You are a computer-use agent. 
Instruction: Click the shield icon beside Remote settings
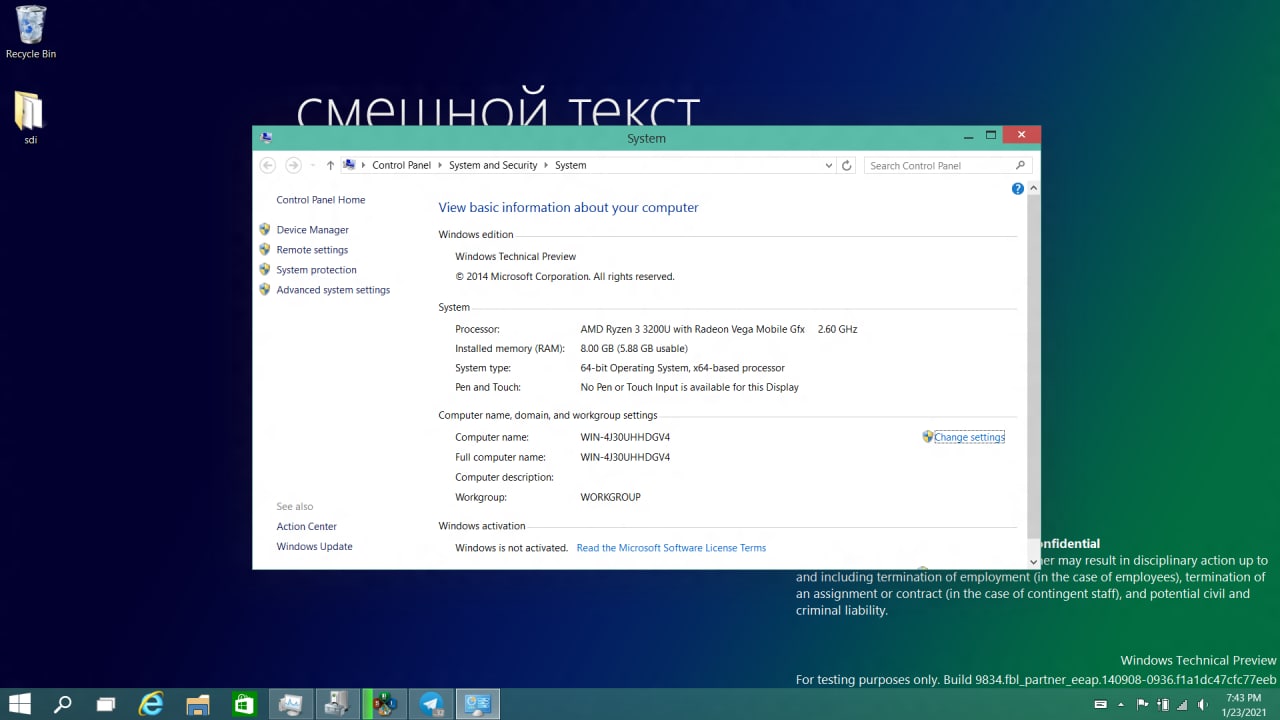click(x=265, y=249)
